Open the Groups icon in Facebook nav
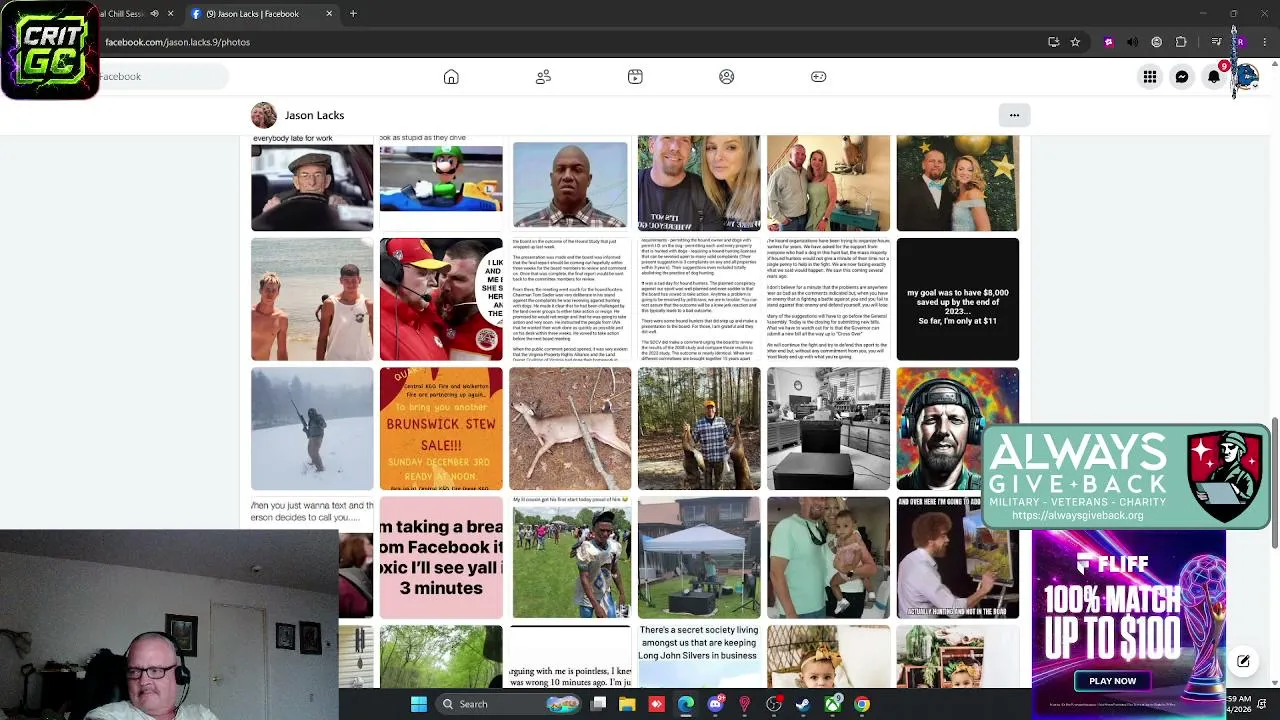 727,77
